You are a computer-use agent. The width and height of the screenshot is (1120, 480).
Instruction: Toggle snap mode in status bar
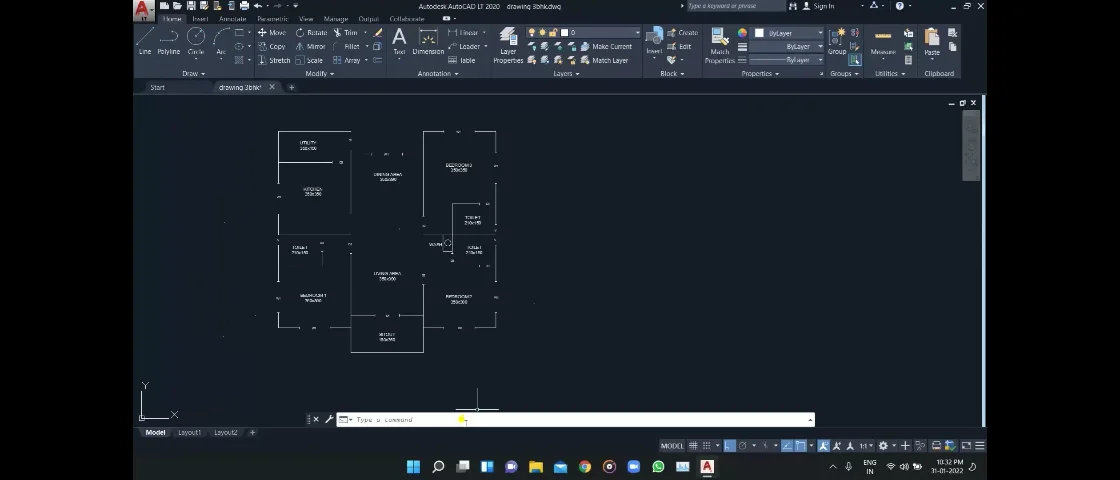[x=706, y=446]
